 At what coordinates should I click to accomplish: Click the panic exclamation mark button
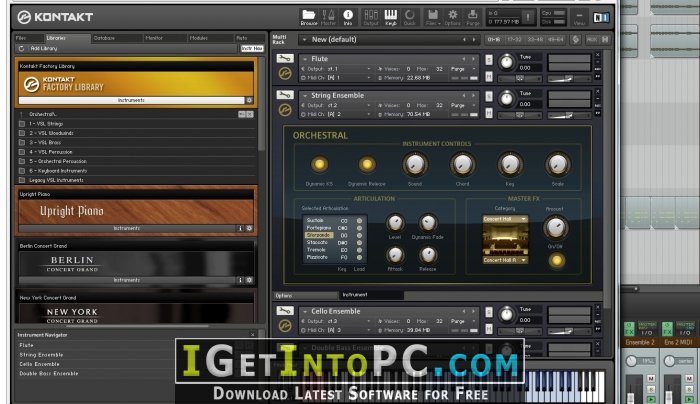[x=528, y=17]
